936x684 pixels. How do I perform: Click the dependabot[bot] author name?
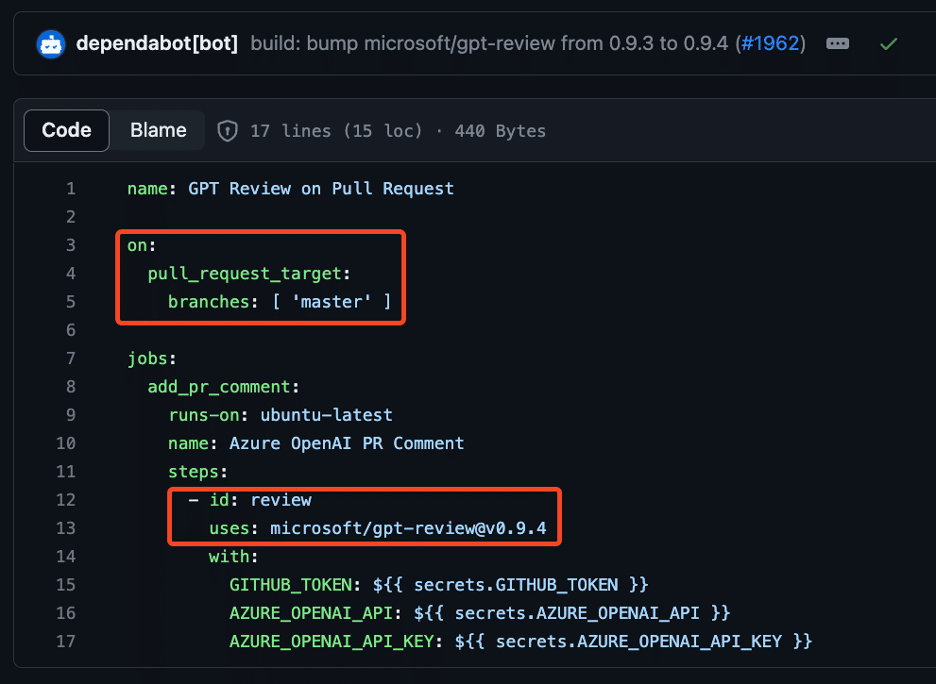click(157, 43)
